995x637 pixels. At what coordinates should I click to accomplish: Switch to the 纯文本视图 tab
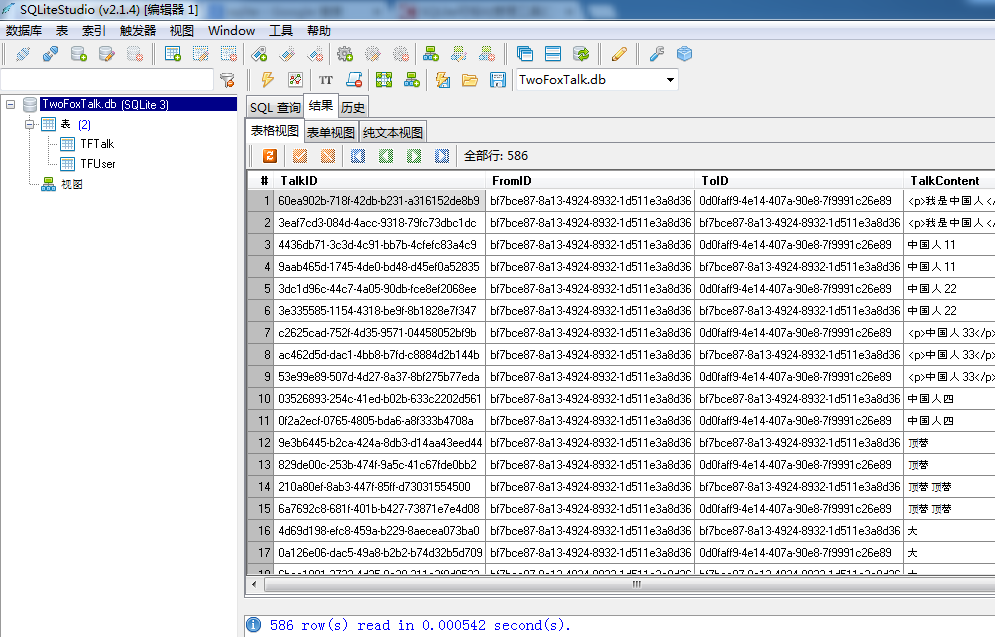coord(393,133)
